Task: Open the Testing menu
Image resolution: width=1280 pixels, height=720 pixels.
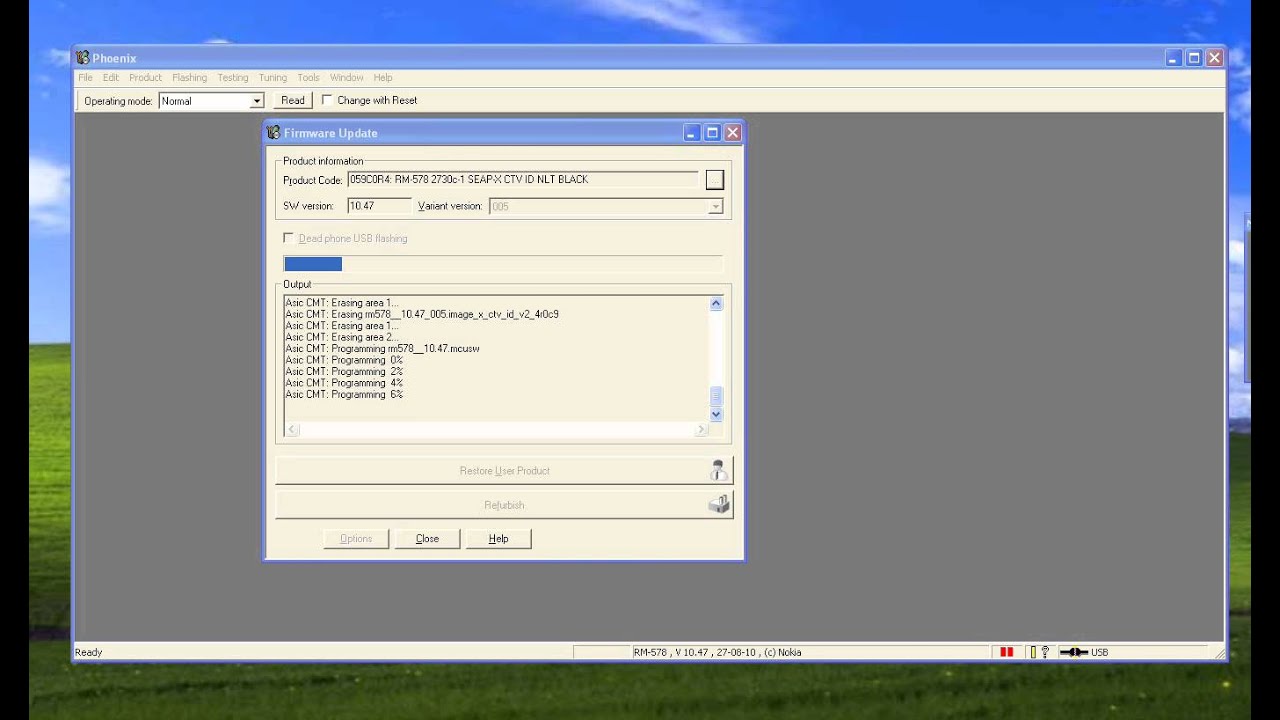Action: 233,77
